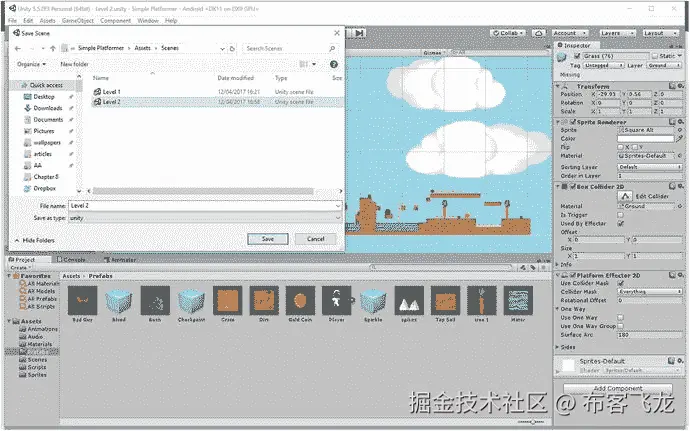Image resolution: width=690 pixels, height=431 pixels.
Task: Click the File name input field
Action: click(x=205, y=206)
